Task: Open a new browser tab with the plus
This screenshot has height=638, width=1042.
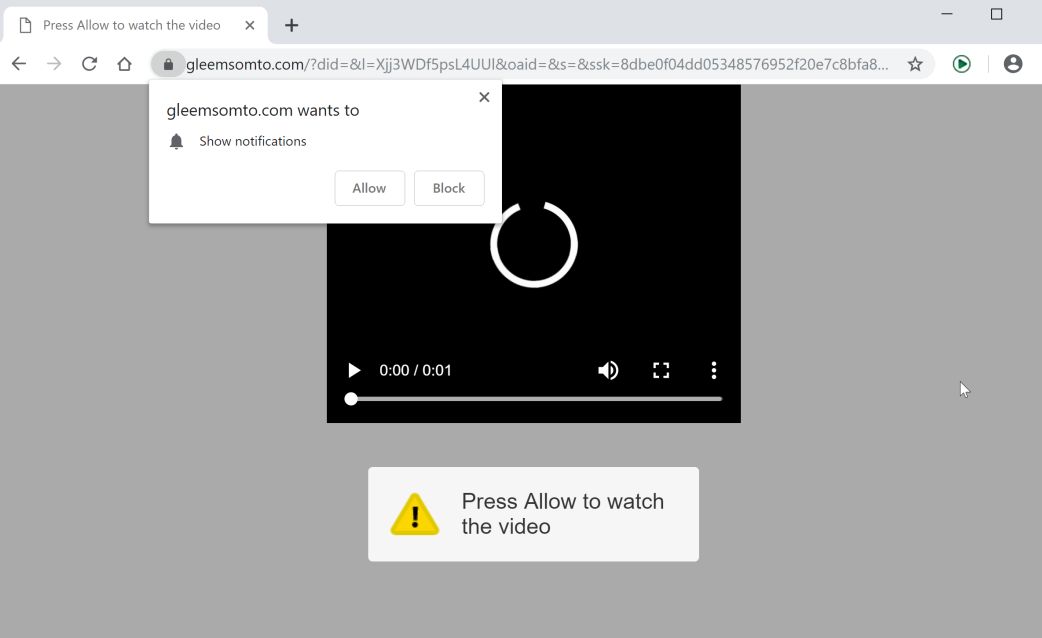Action: [291, 25]
